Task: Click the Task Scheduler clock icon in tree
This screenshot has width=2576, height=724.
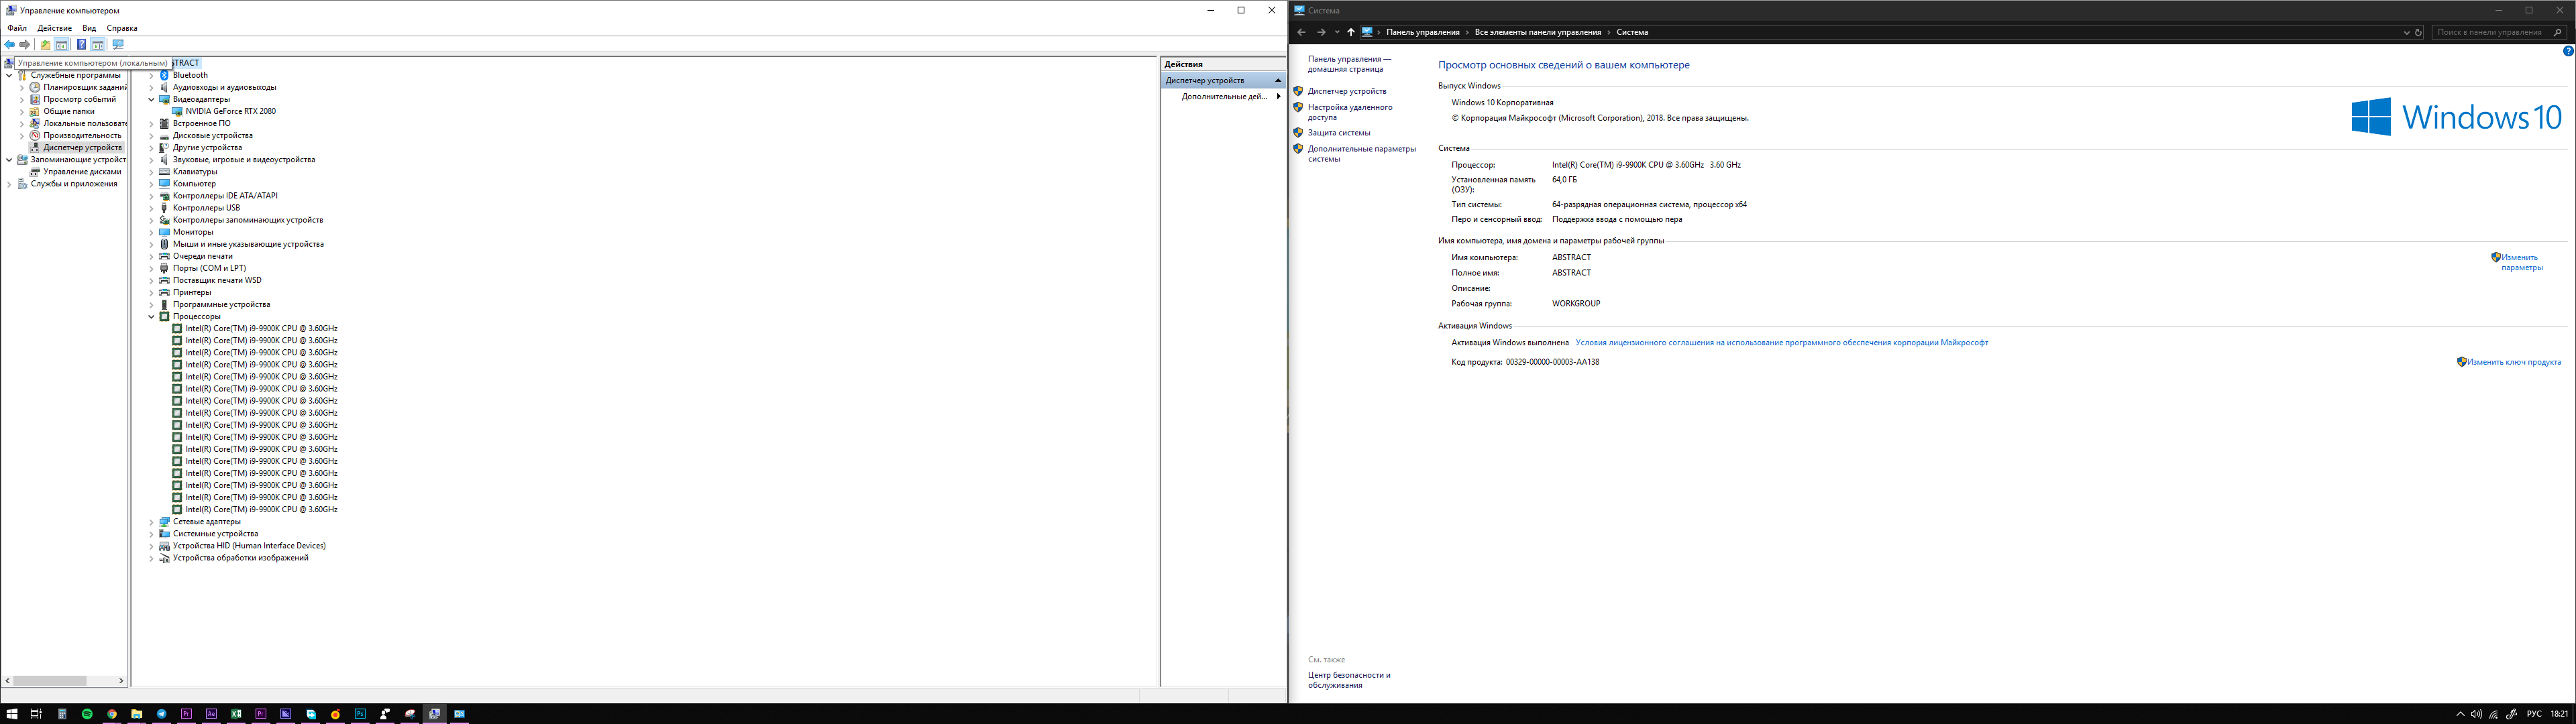Action: (35, 87)
